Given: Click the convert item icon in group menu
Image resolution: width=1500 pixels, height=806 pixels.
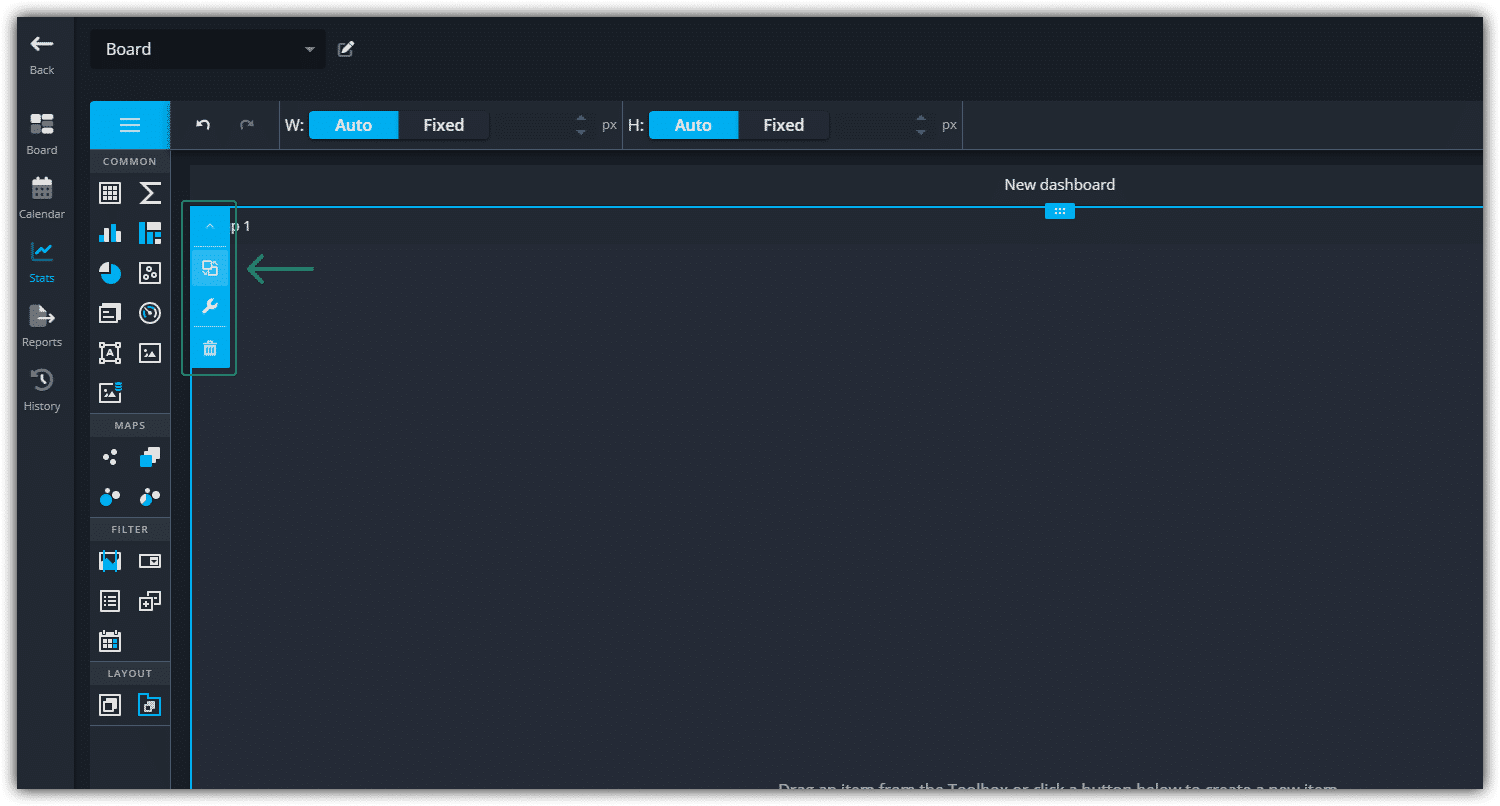Looking at the screenshot, I should point(210,268).
